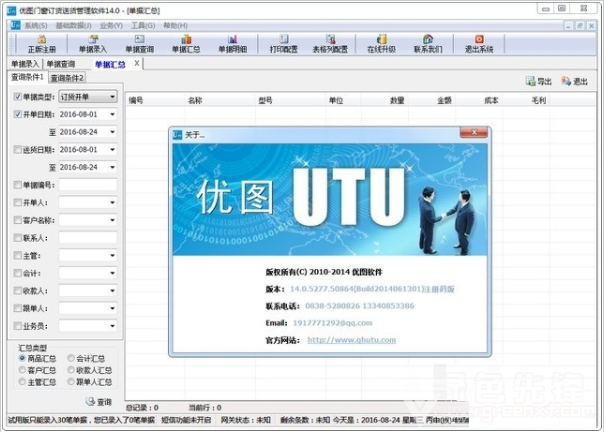Open the official website link in the about dialog
This screenshot has width=604, height=432.
pyautogui.click(x=351, y=340)
